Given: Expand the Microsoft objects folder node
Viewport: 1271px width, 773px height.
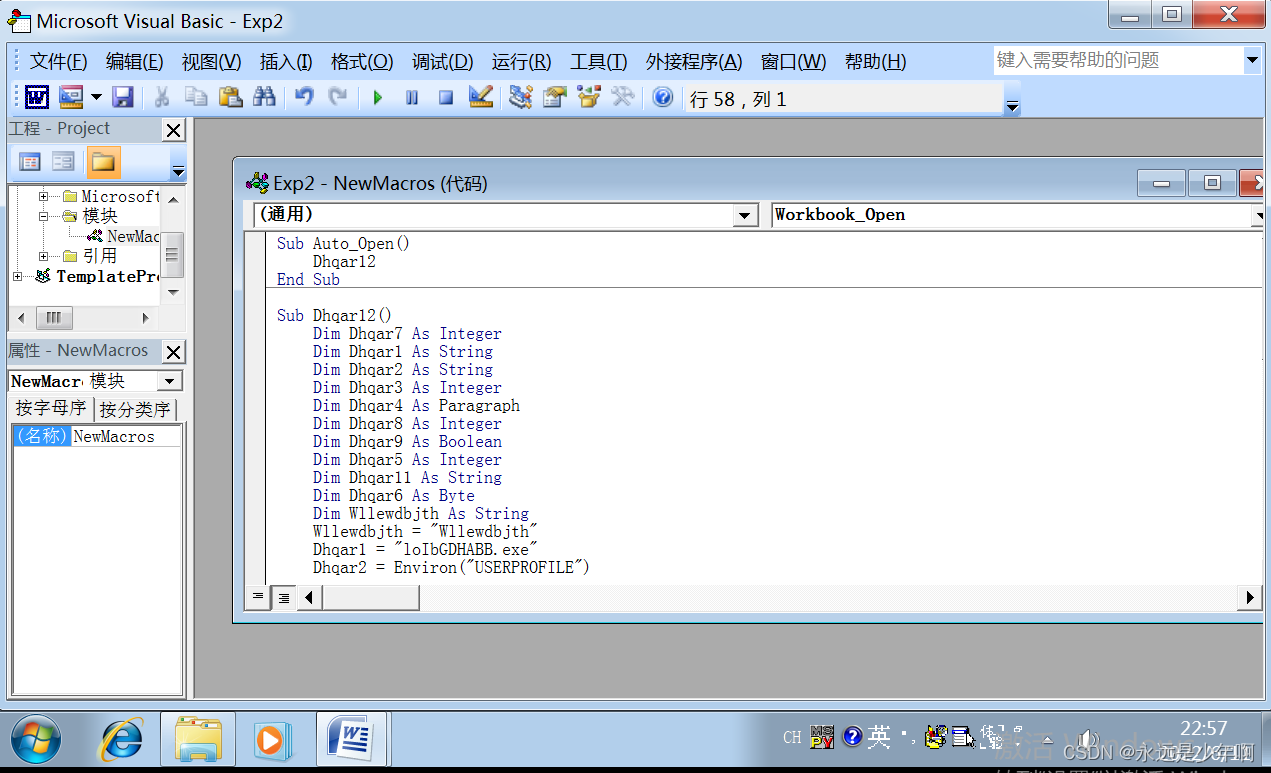Looking at the screenshot, I should coord(43,196).
